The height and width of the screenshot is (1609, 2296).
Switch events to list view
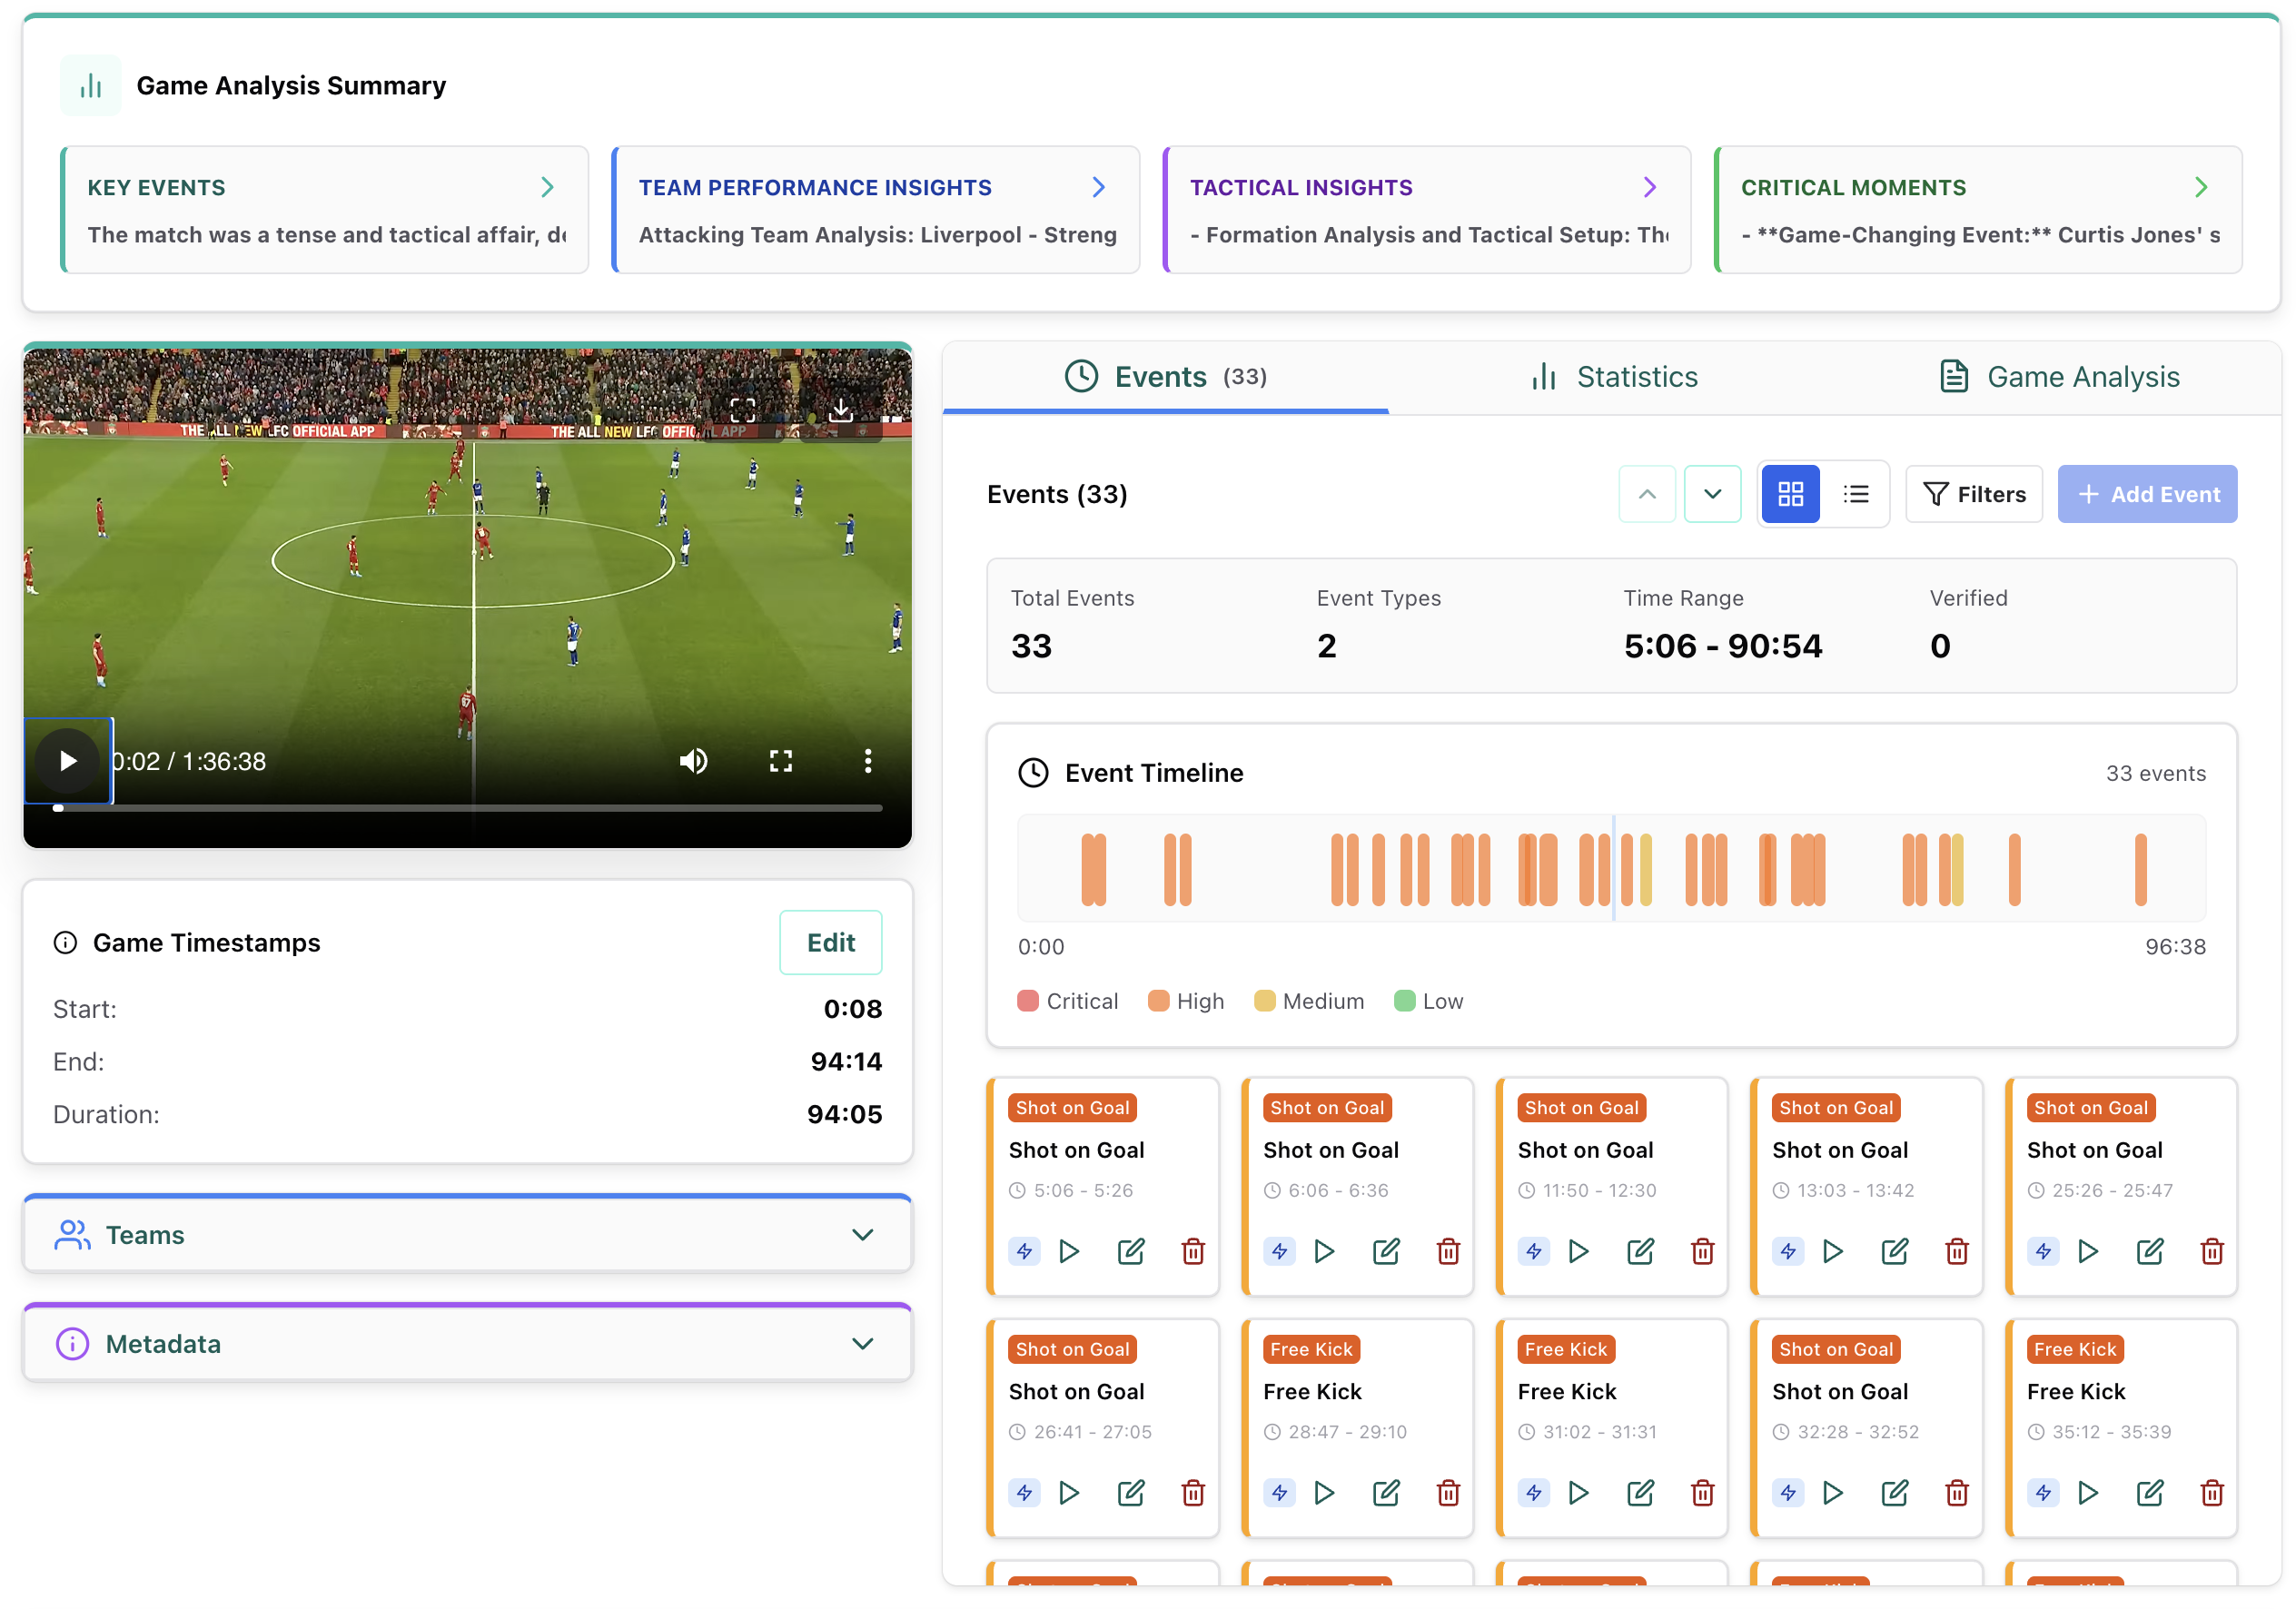(x=1857, y=493)
